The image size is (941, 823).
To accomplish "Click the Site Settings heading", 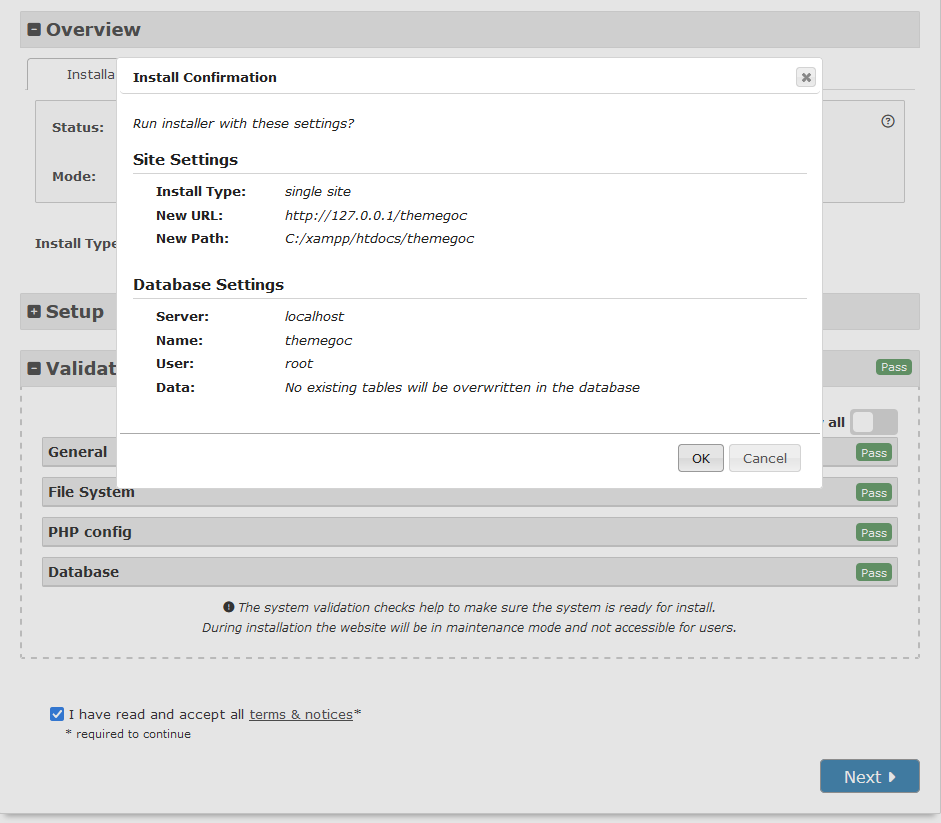I will (185, 160).
